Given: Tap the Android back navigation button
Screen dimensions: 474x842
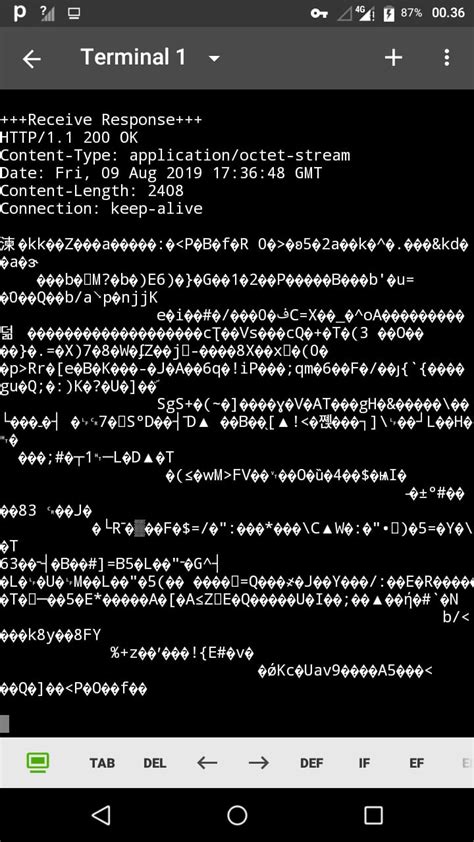Looking at the screenshot, I should pos(101,815).
